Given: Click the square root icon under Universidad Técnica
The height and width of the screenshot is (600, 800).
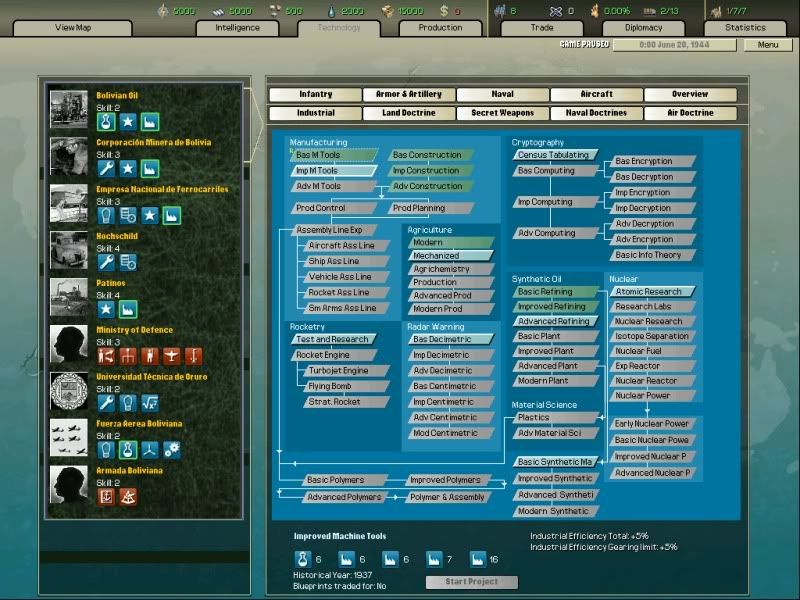Looking at the screenshot, I should (x=150, y=403).
